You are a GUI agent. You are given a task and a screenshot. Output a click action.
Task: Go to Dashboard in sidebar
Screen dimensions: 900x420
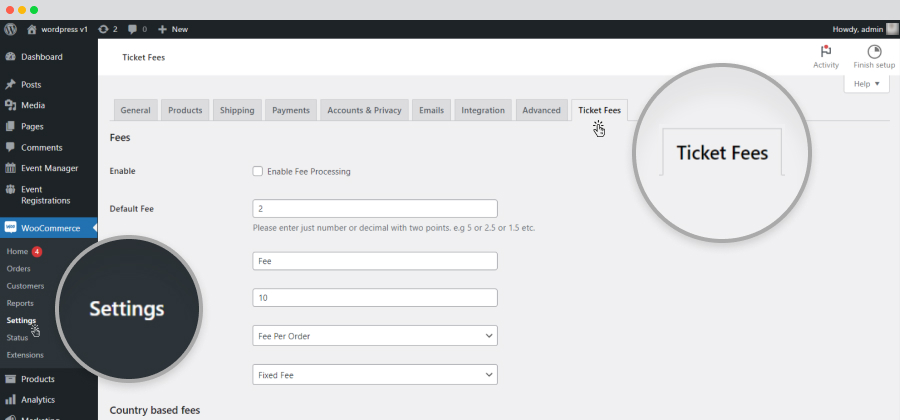click(x=42, y=57)
